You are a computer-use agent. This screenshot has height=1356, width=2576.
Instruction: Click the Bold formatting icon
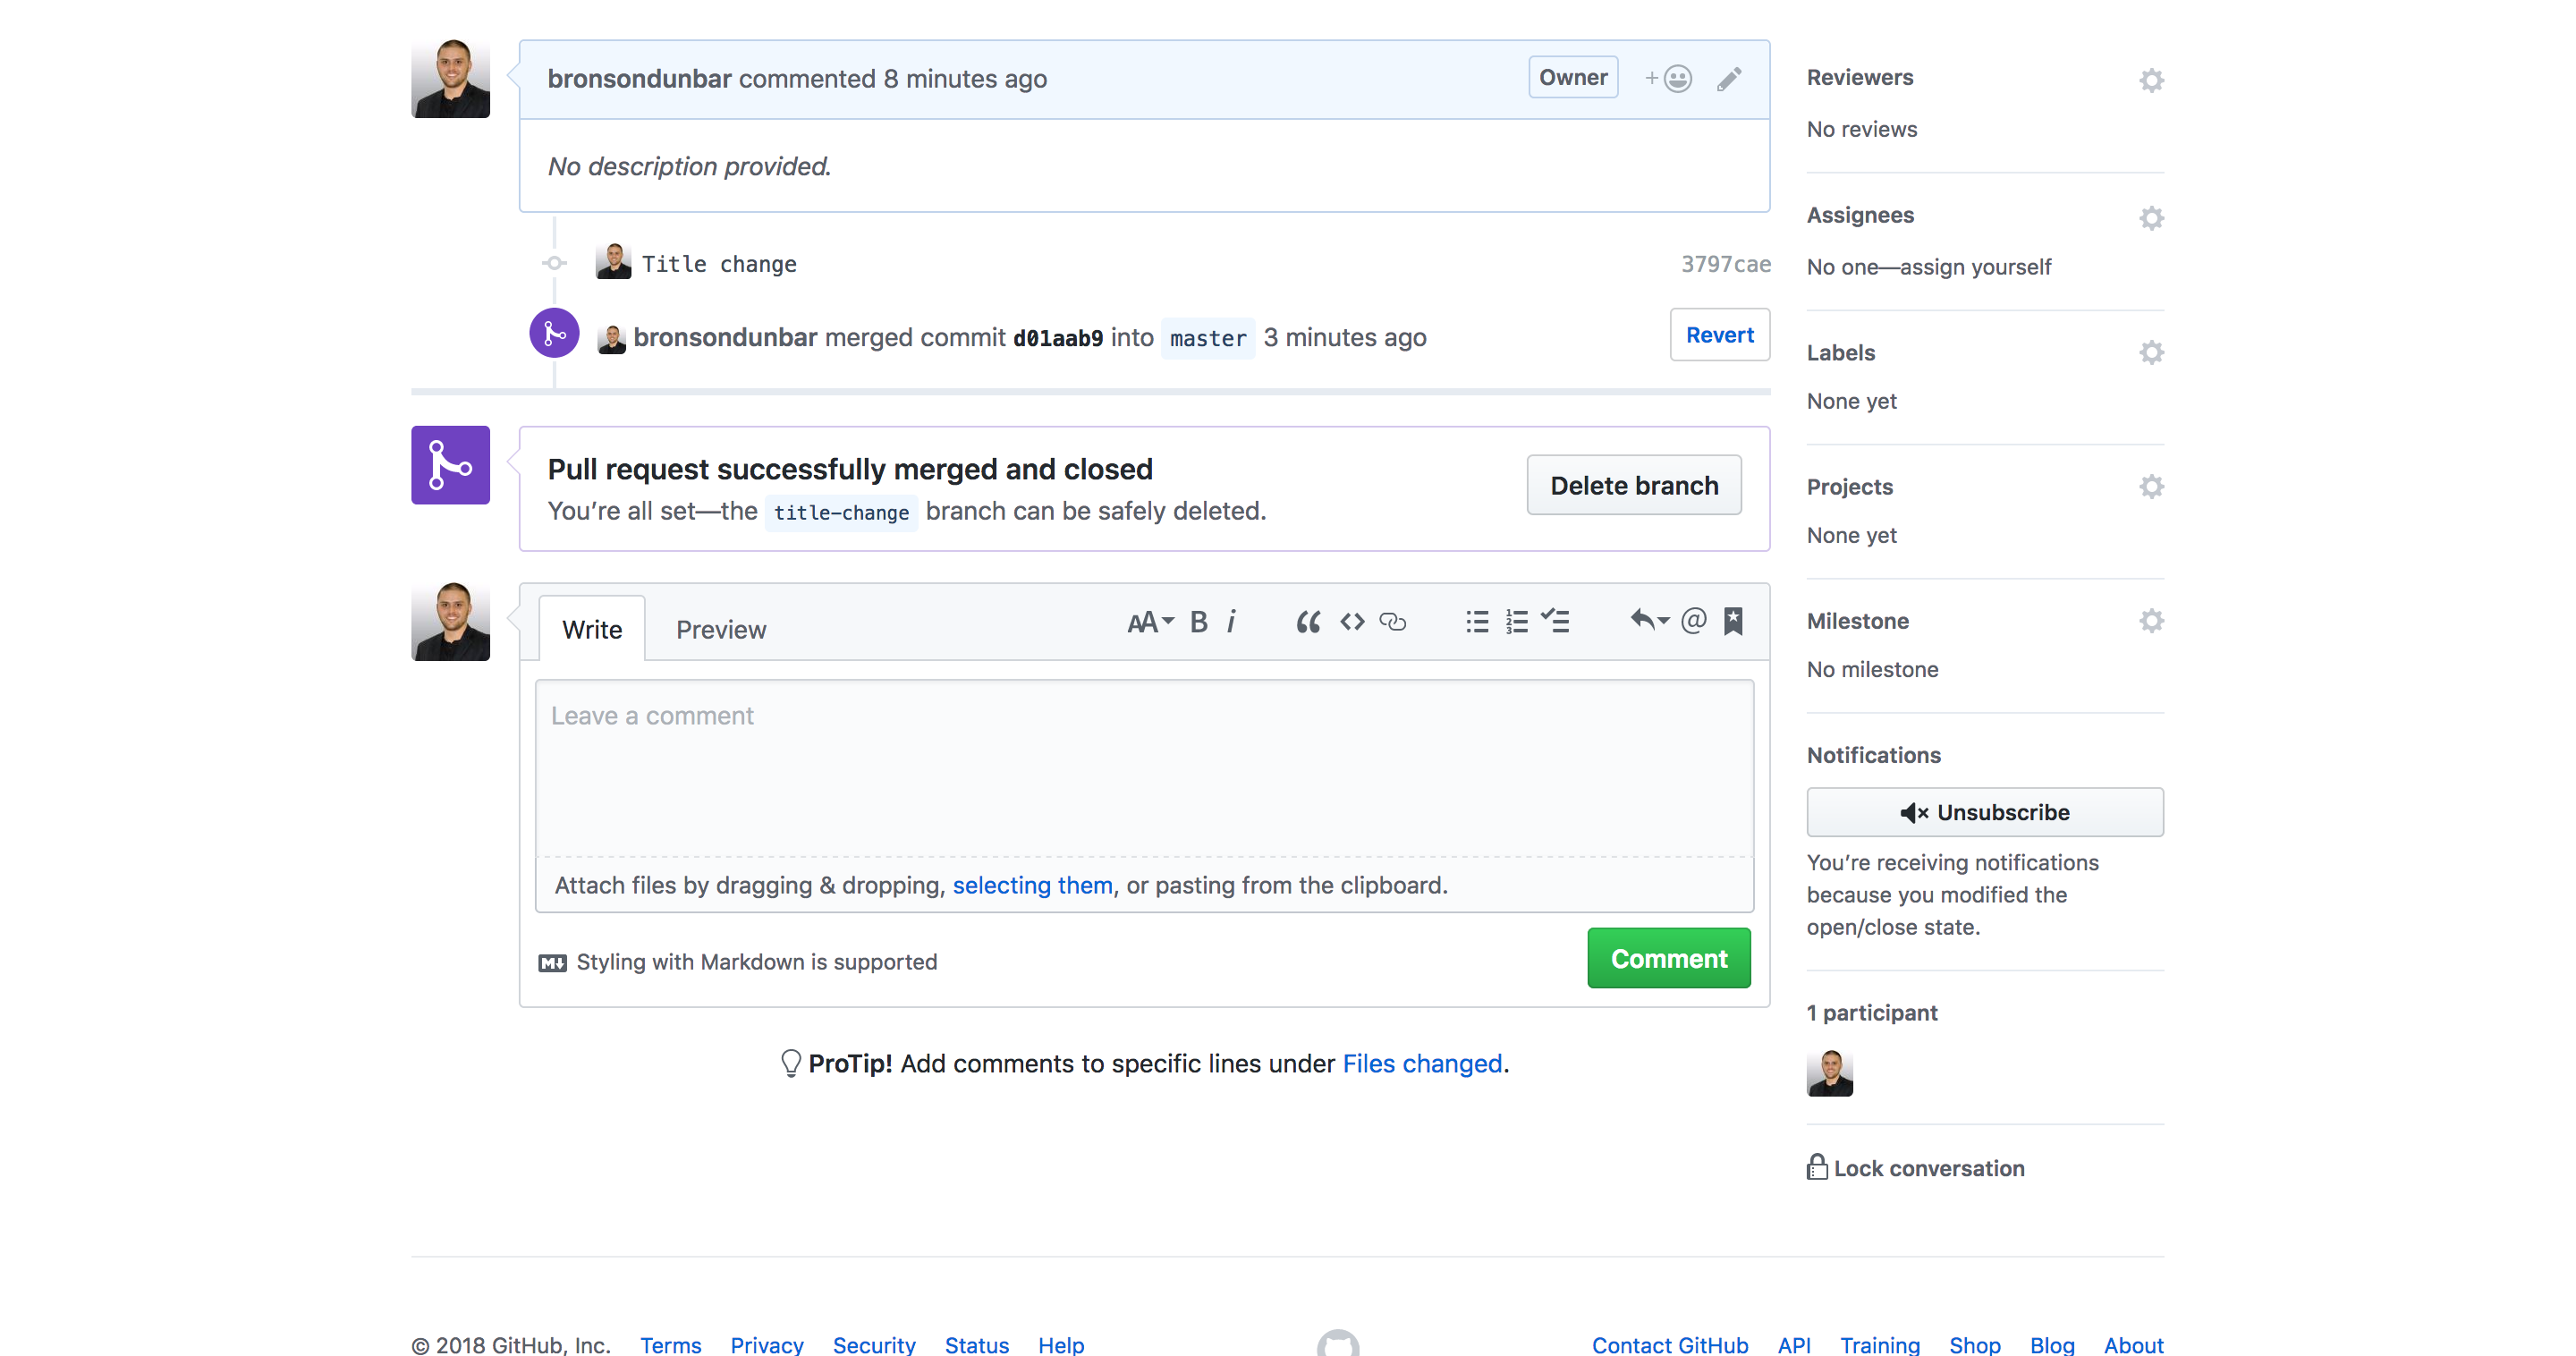(1198, 622)
